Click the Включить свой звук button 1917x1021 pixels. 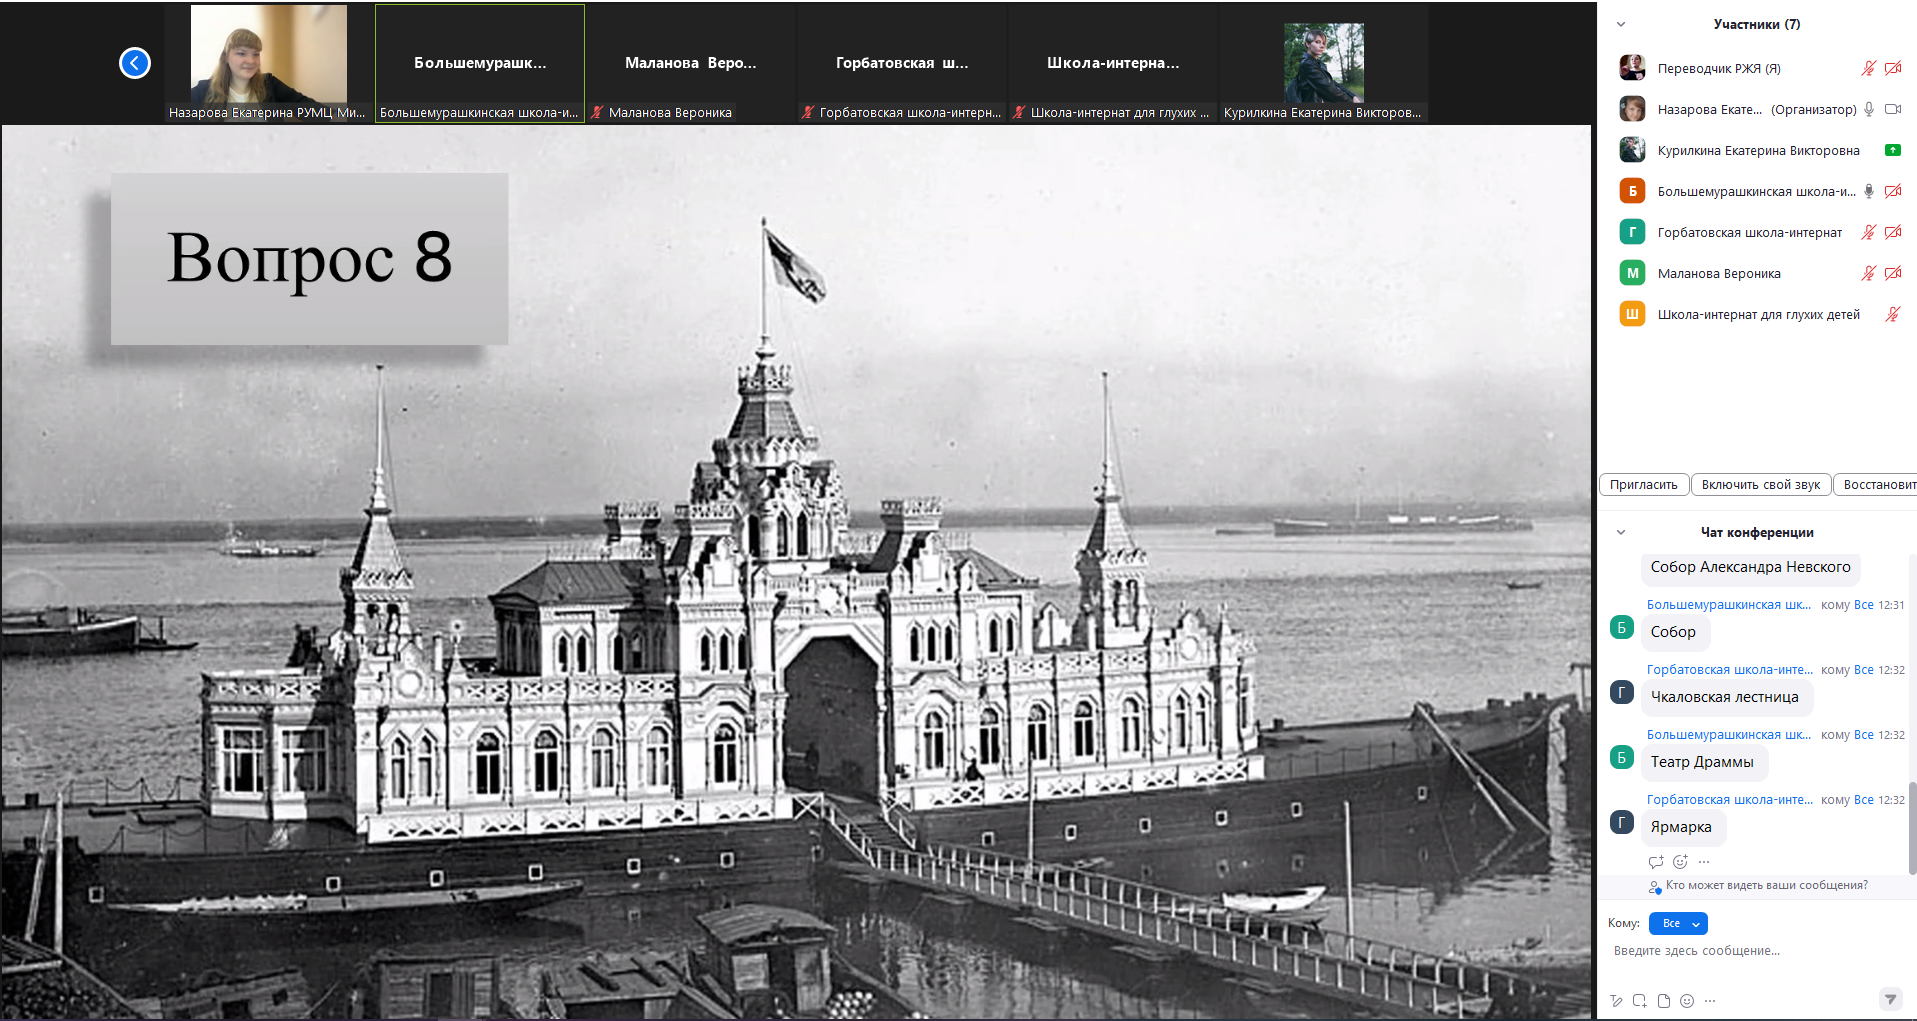pos(1760,485)
